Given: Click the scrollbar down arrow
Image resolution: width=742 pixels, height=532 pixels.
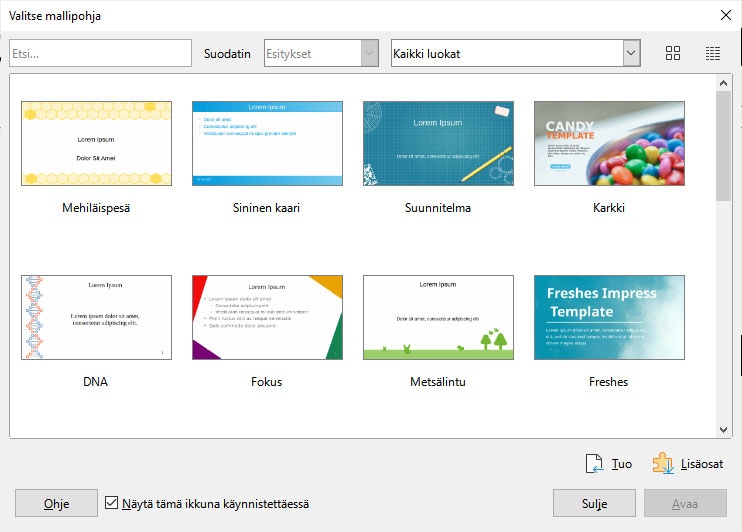Looking at the screenshot, I should pos(723,430).
